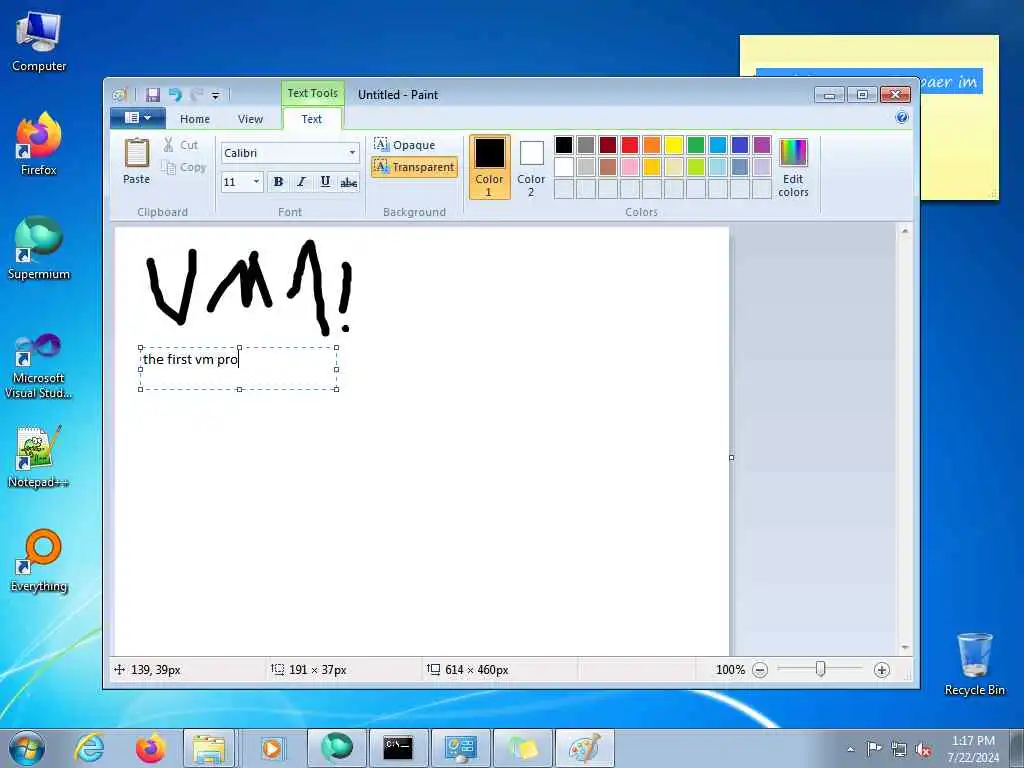Pick the yellow color swatch in top row
The image size is (1024, 768).
click(x=674, y=144)
